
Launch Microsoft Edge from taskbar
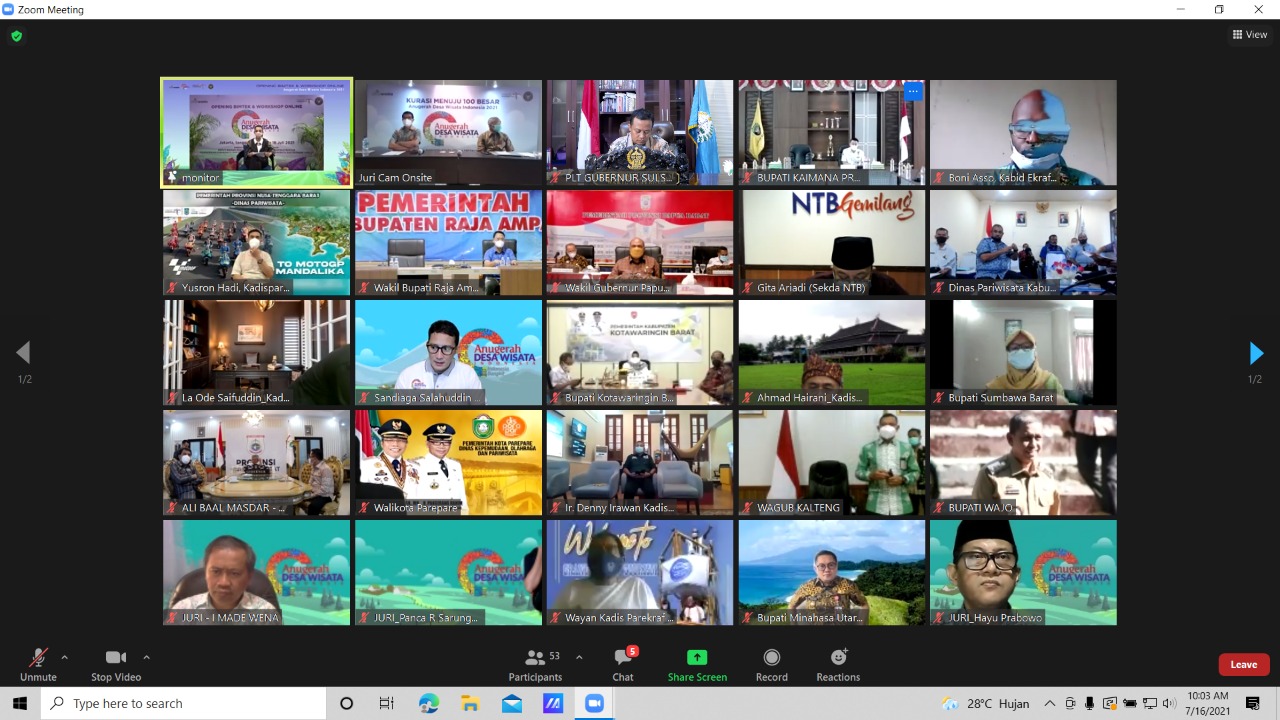(429, 704)
